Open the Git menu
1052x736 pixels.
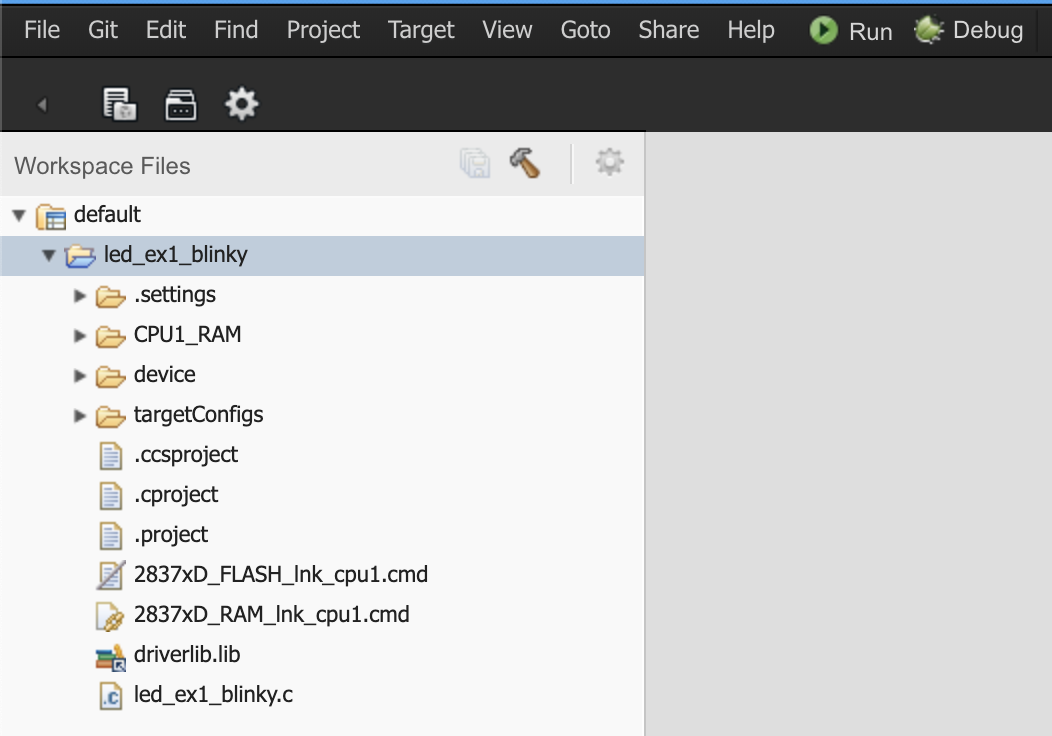click(x=103, y=30)
